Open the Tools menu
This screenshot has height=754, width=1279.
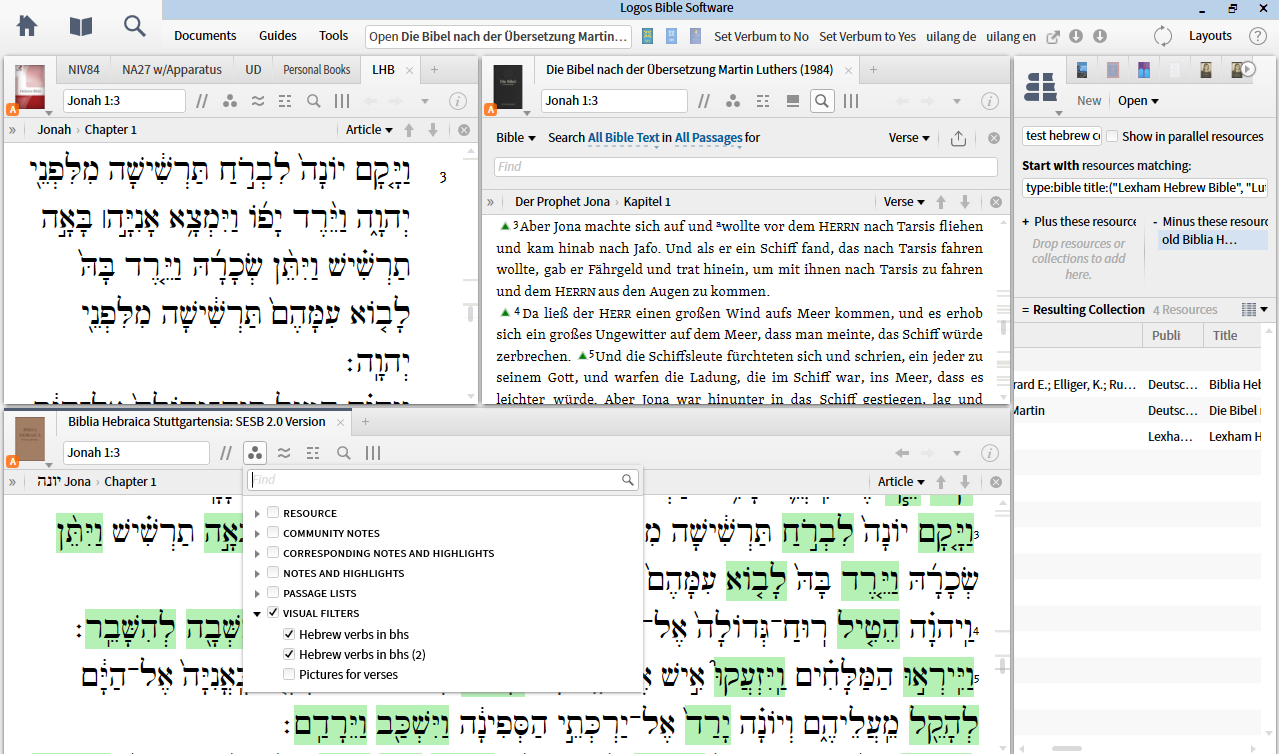point(334,36)
